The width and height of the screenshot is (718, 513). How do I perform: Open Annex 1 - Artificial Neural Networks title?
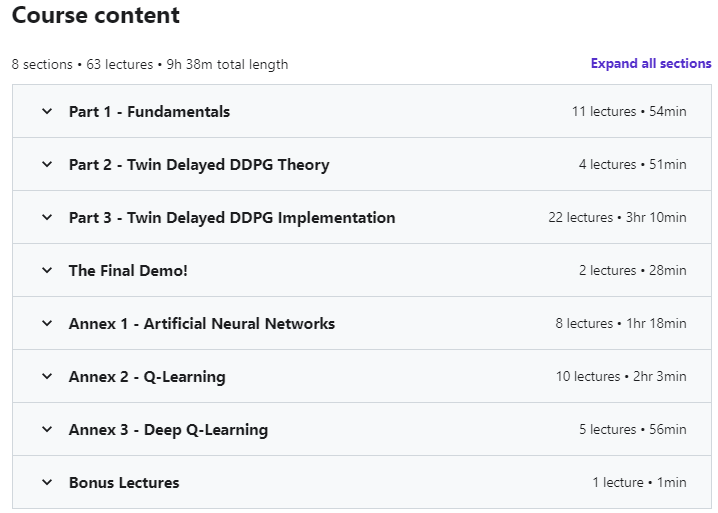202,324
